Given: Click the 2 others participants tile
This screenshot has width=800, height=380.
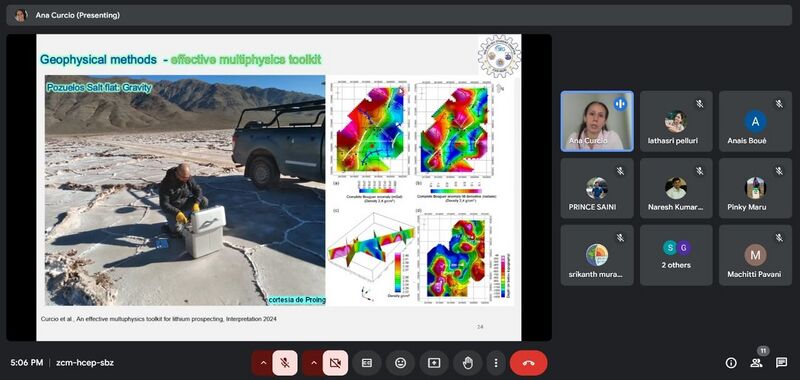Looking at the screenshot, I should 677,255.
